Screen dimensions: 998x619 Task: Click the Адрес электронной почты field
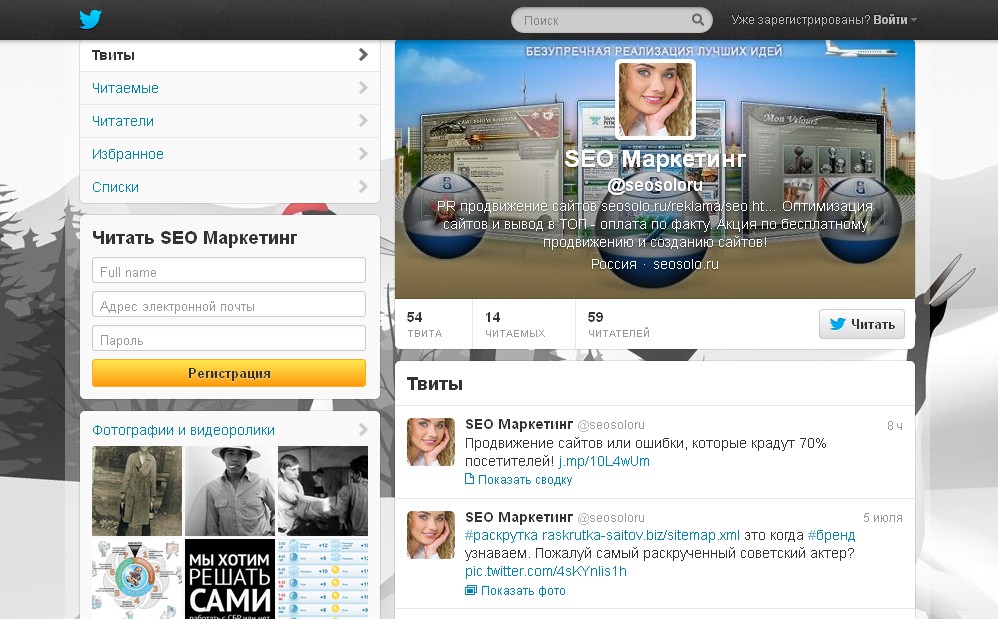pyautogui.click(x=229, y=304)
